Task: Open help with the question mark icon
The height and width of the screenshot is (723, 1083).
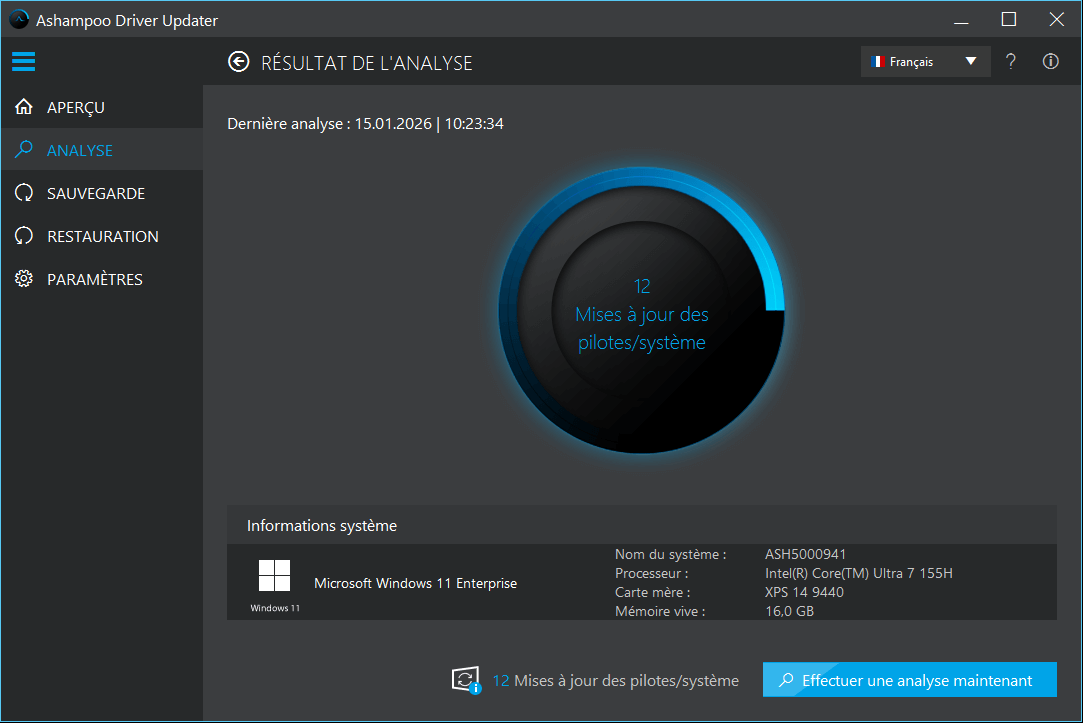Action: (1010, 61)
